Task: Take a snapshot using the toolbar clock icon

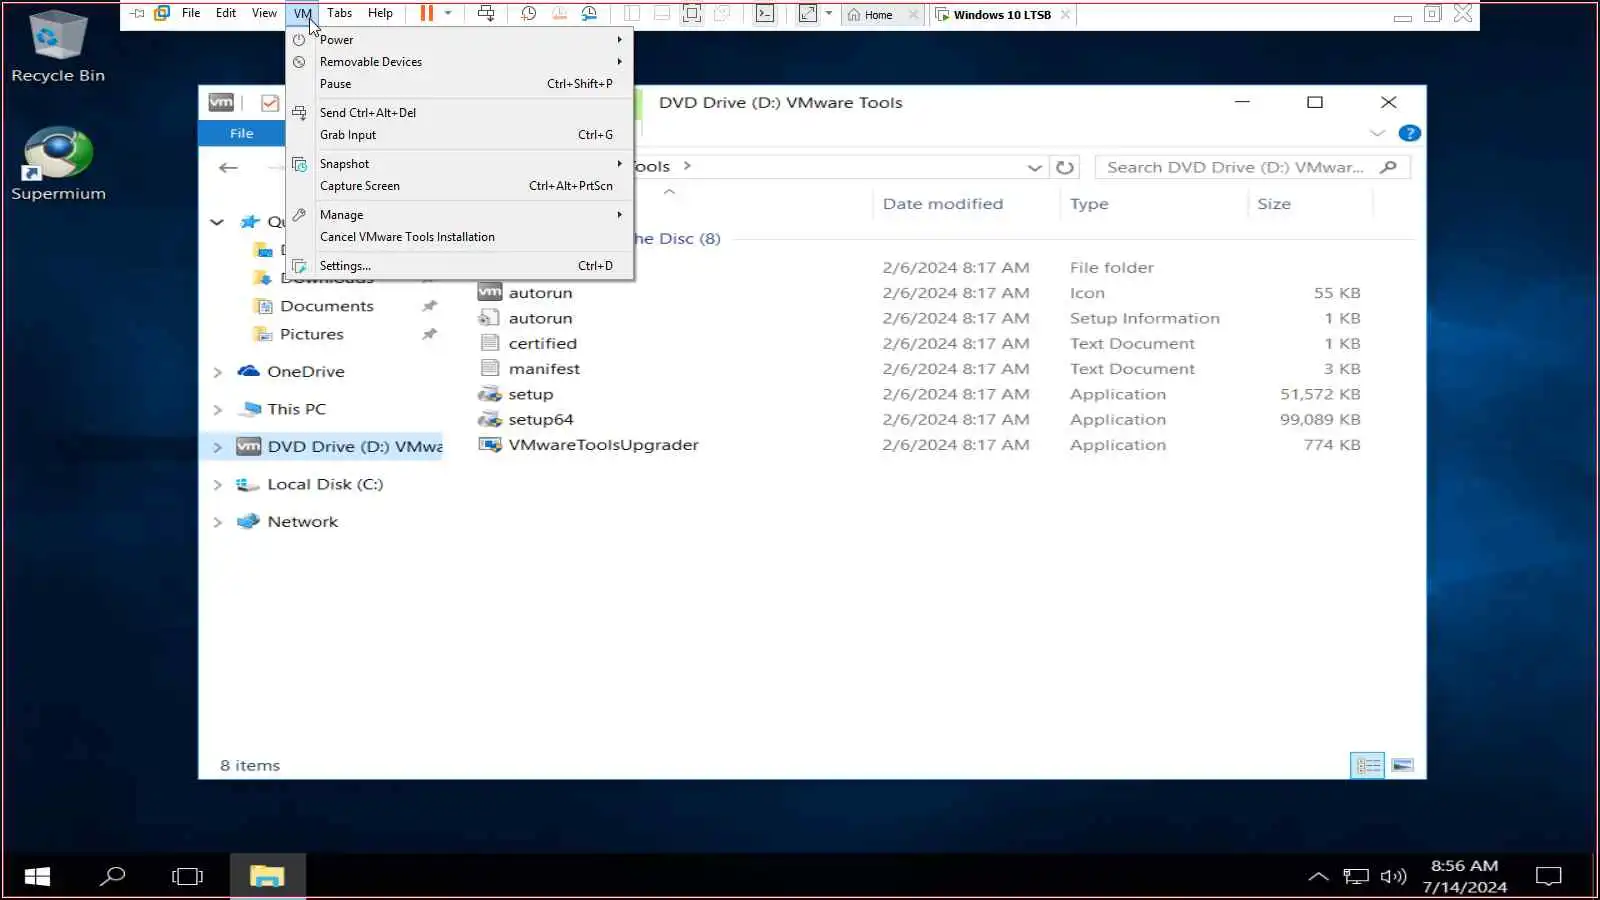Action: tap(529, 14)
